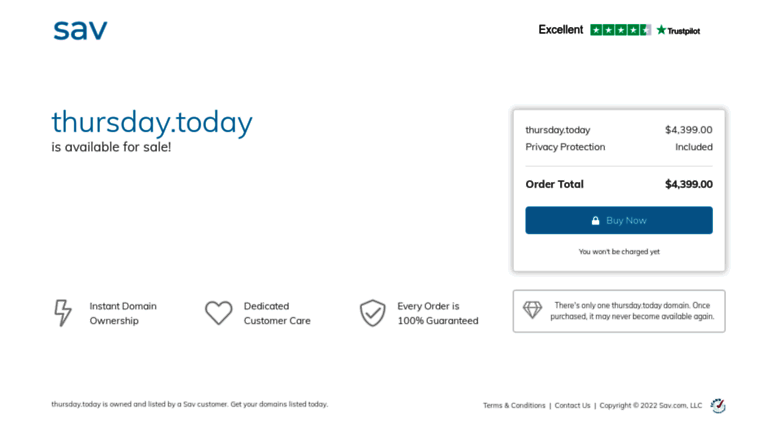Click the Instant Domain Ownership label

[x=123, y=314]
